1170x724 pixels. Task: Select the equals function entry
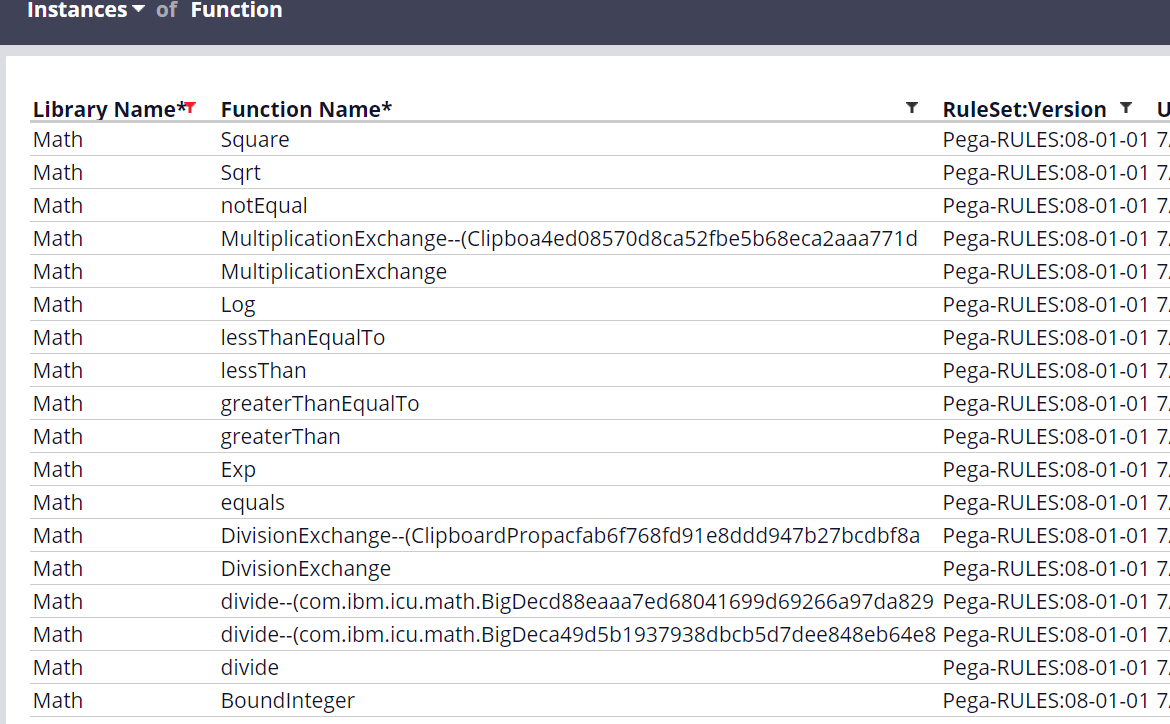(x=252, y=503)
